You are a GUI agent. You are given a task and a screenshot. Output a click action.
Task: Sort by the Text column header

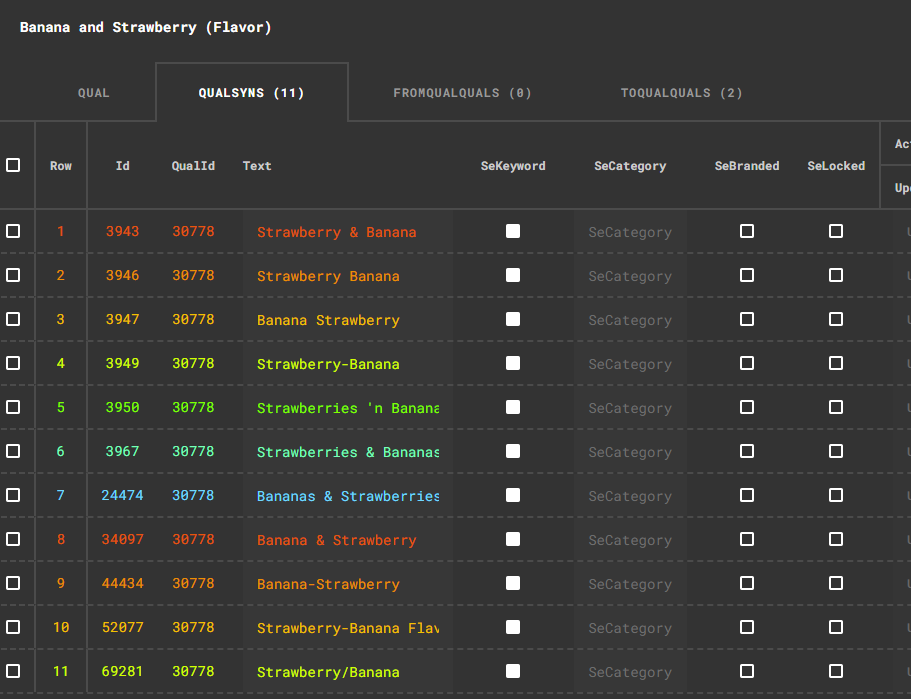coord(257,166)
